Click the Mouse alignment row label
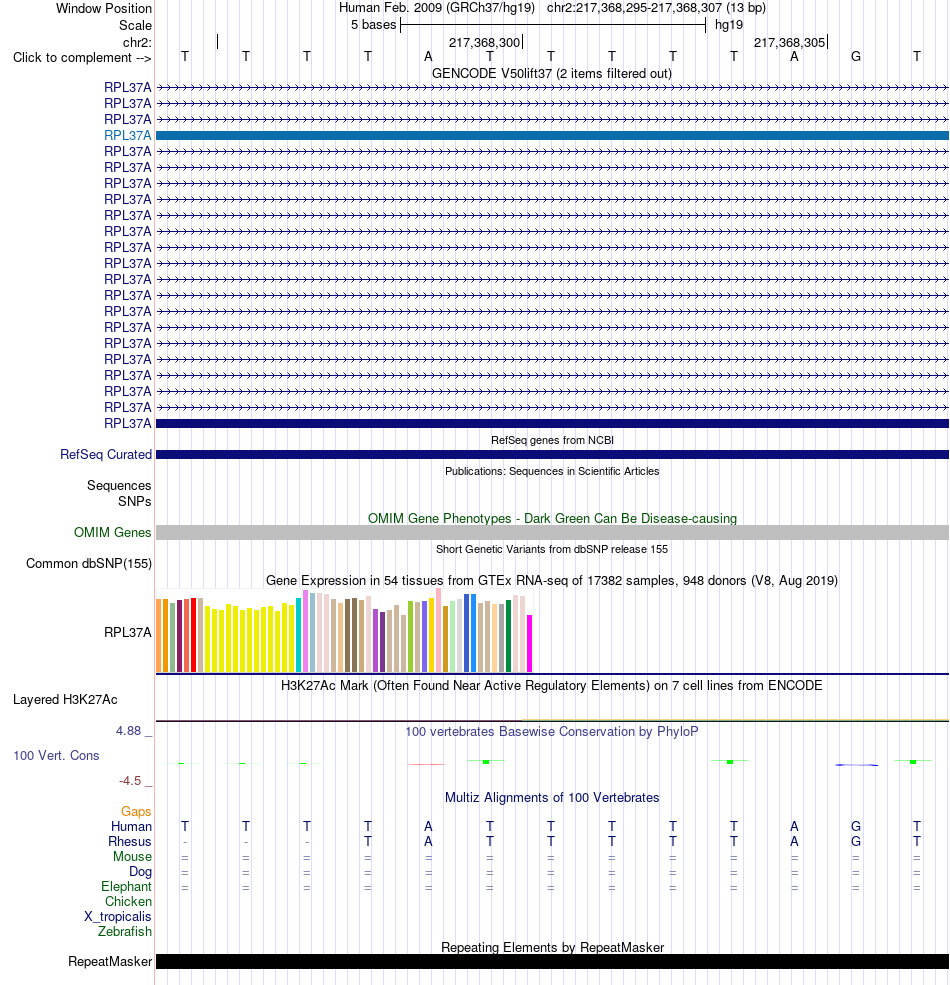Screen dimensions: 950x985 pos(132,856)
